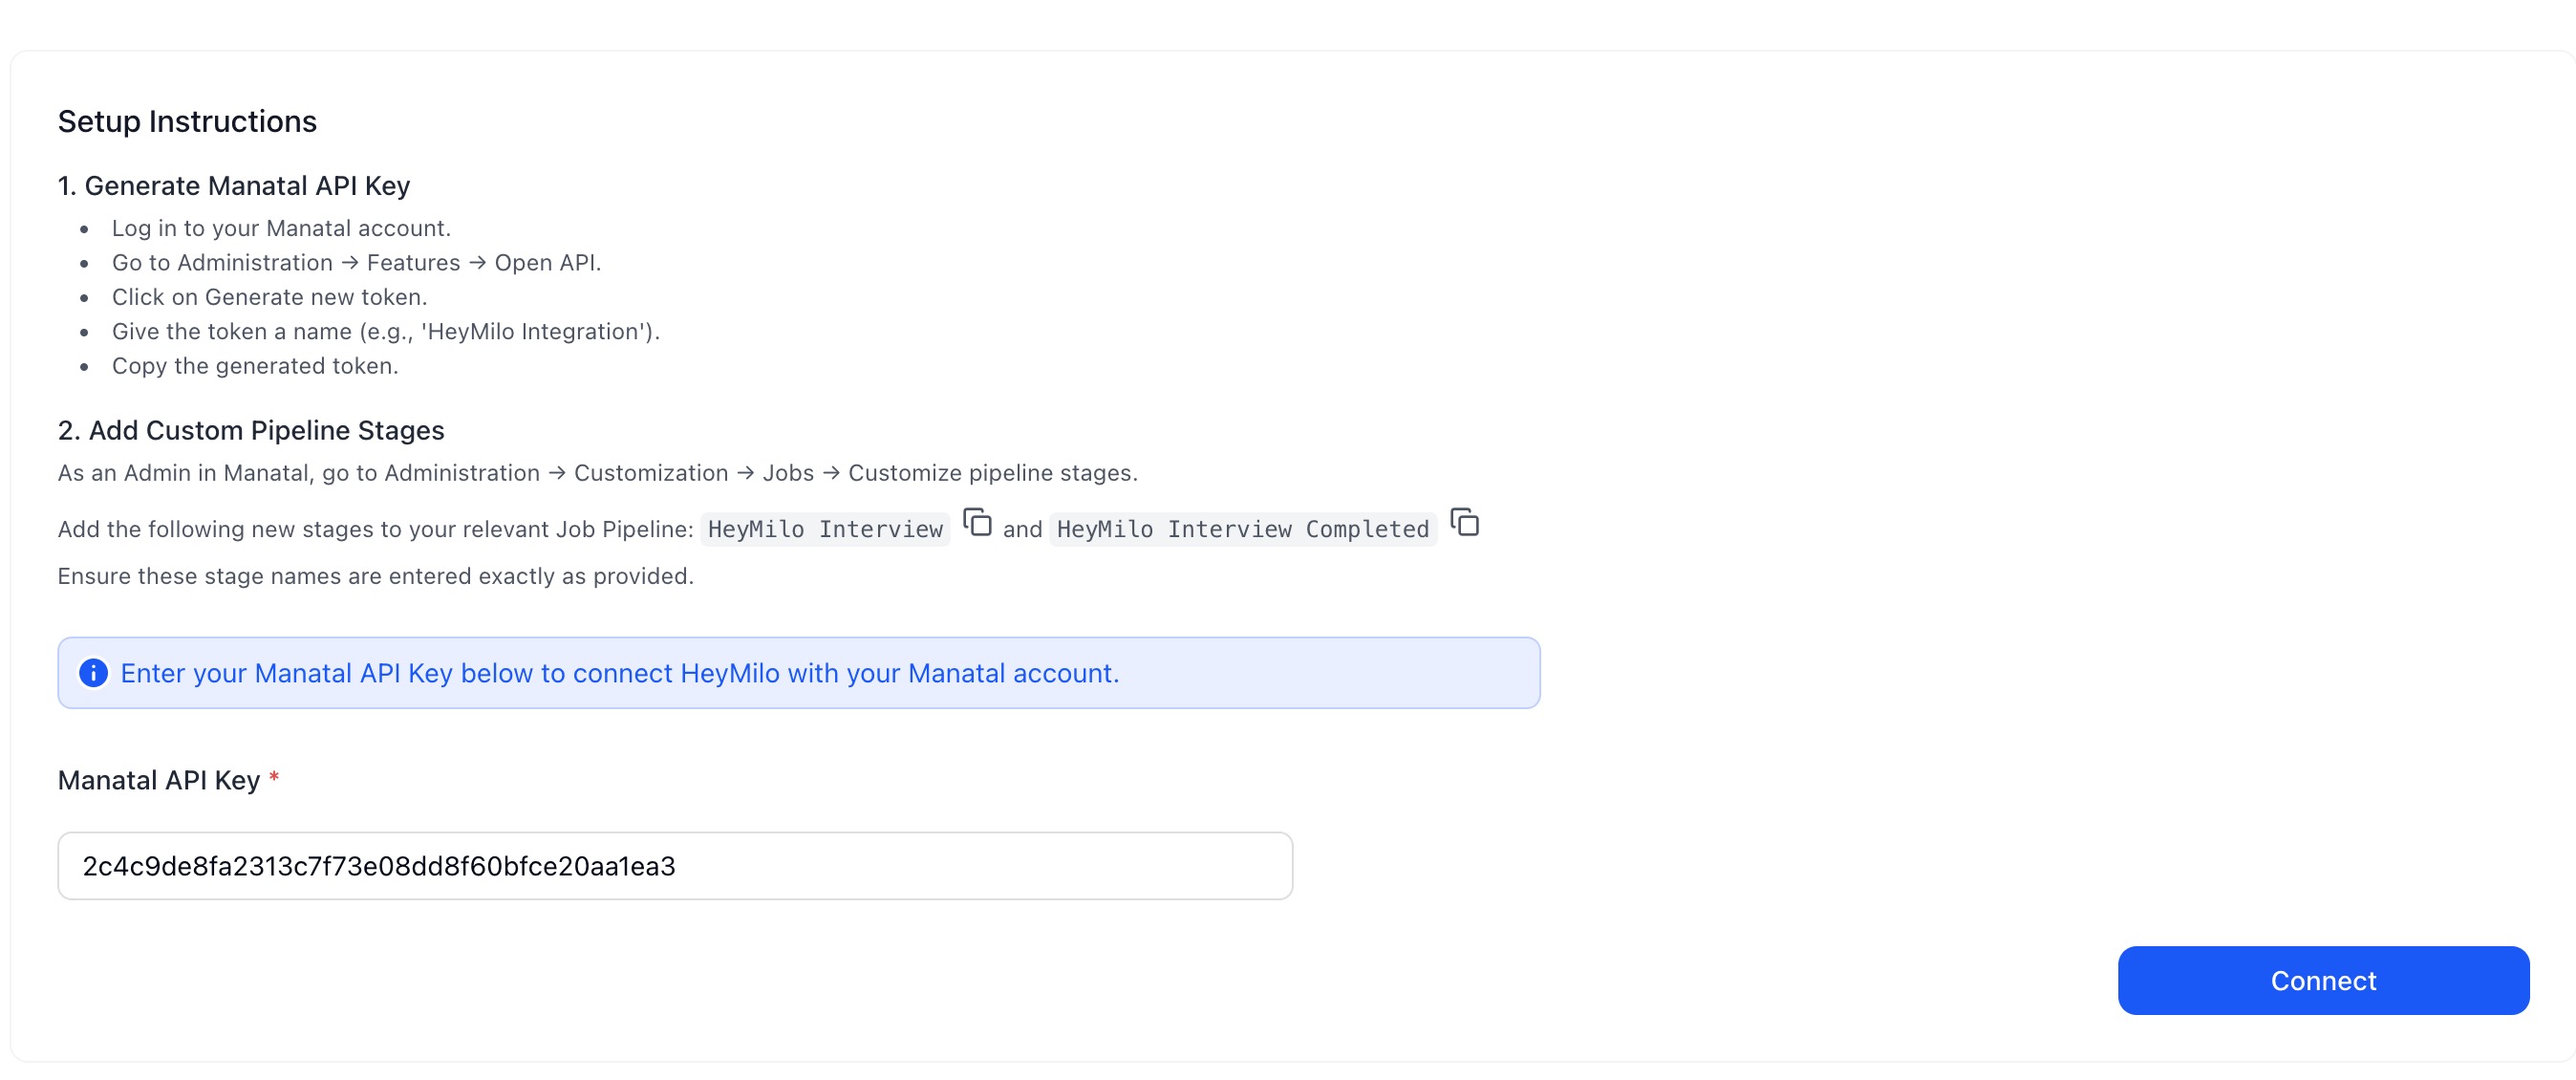Click the 'Click on Generate new token' bullet
Image resolution: width=2576 pixels, height=1080 pixels.
click(269, 297)
